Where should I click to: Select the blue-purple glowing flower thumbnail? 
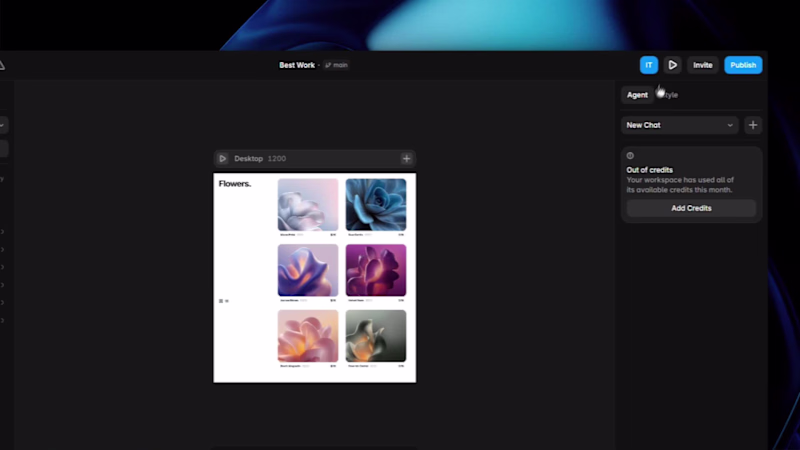click(308, 270)
